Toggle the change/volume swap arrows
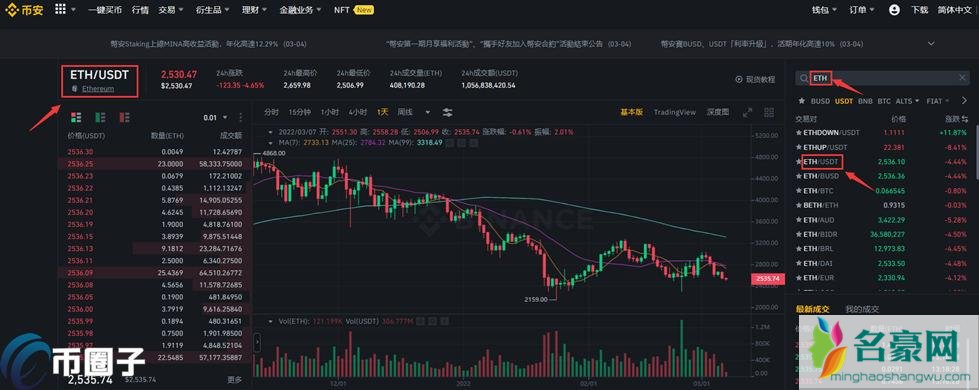The width and height of the screenshot is (979, 390). (x=965, y=119)
